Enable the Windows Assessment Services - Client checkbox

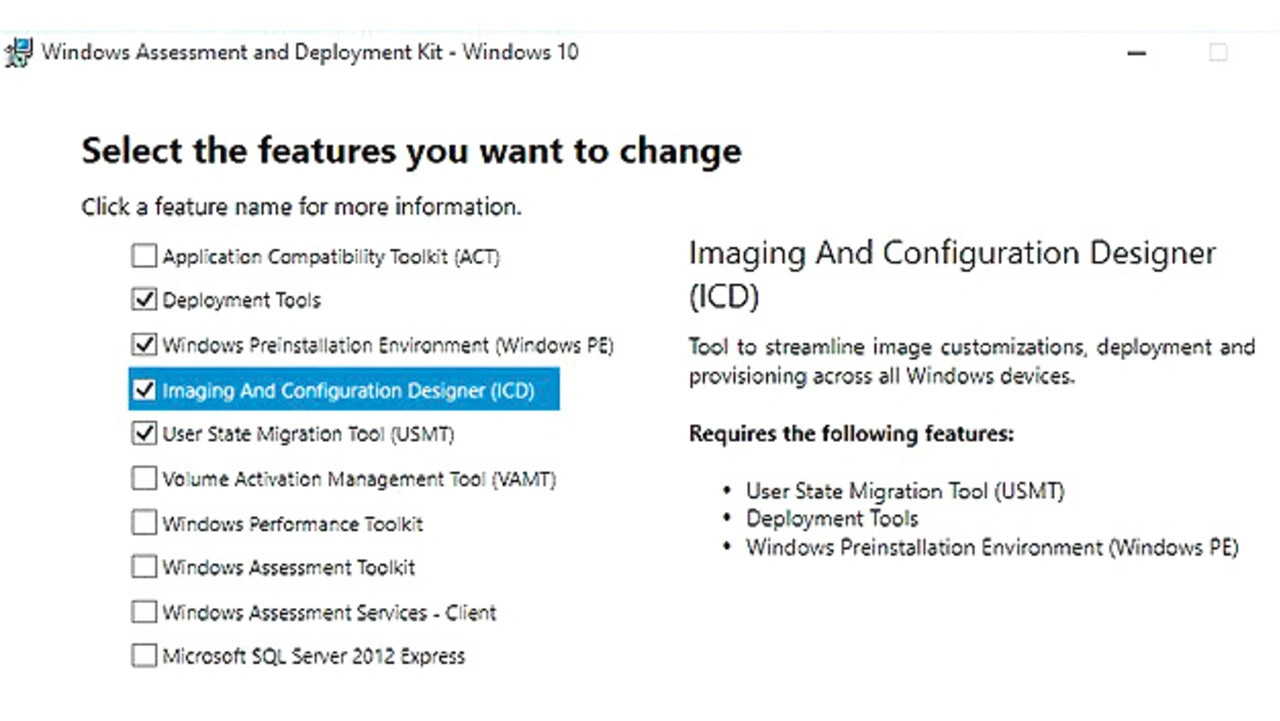[x=144, y=612]
